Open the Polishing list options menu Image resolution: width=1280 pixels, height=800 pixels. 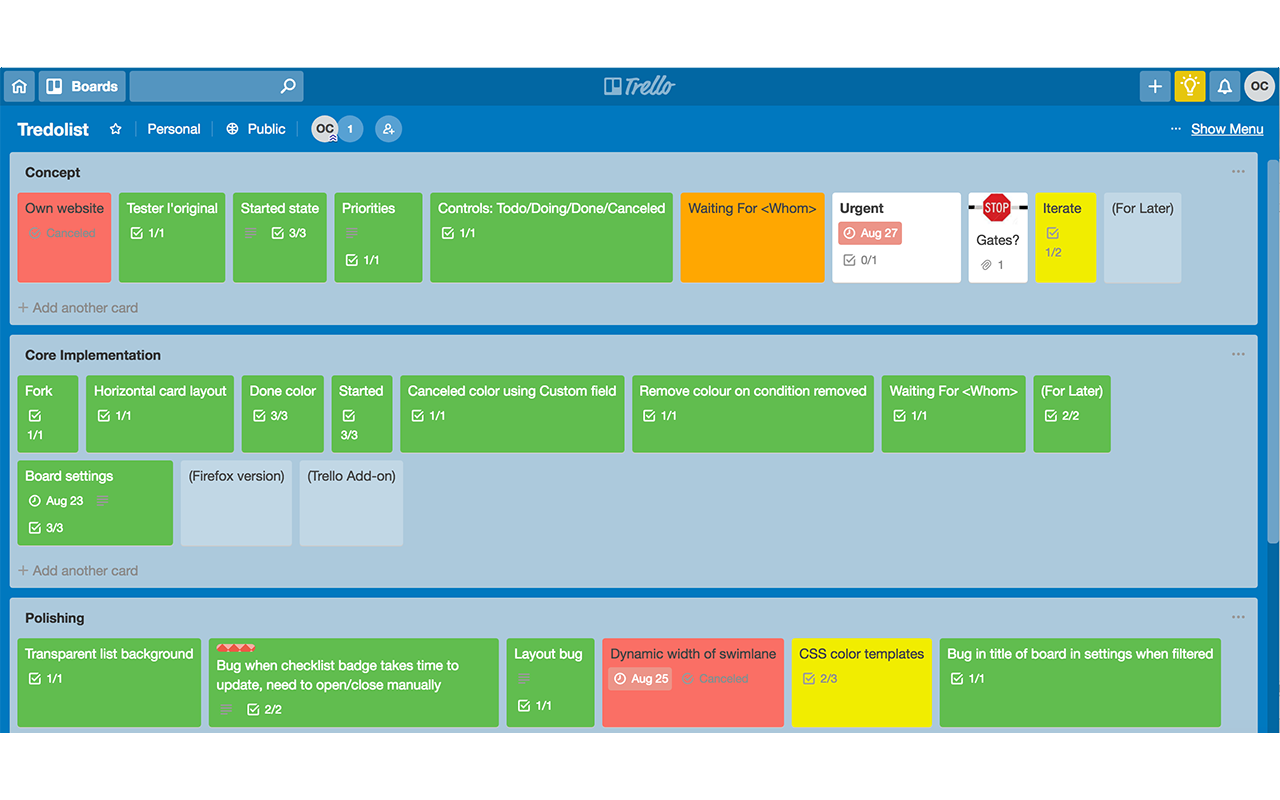pyautogui.click(x=1238, y=618)
